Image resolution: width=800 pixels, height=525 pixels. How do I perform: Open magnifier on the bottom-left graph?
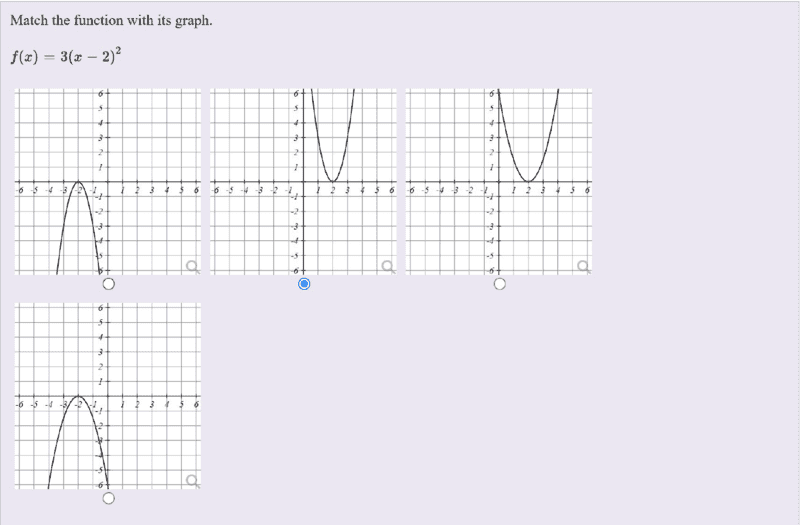coord(192,481)
